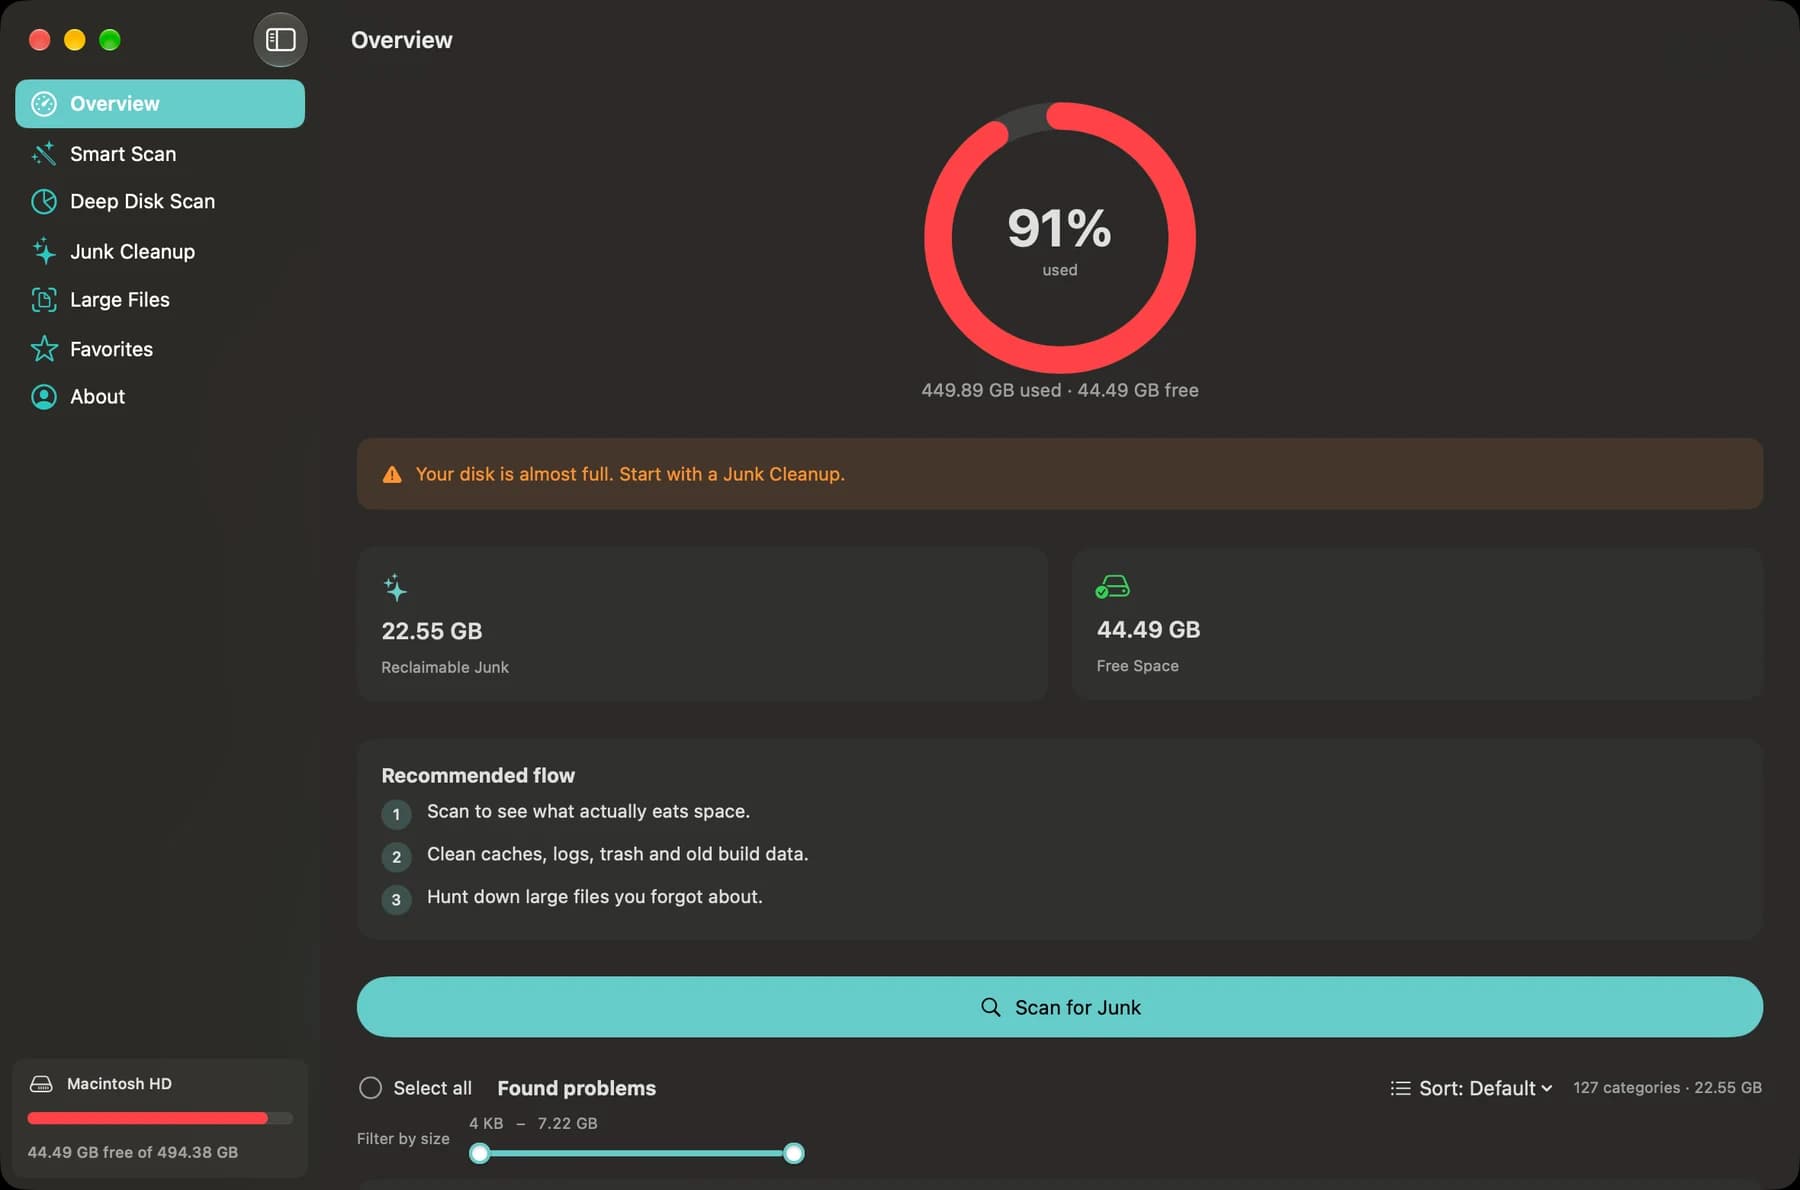Screen dimensions: 1800x1190
Task: Click the 'Recommended flow' heading
Action: (478, 775)
